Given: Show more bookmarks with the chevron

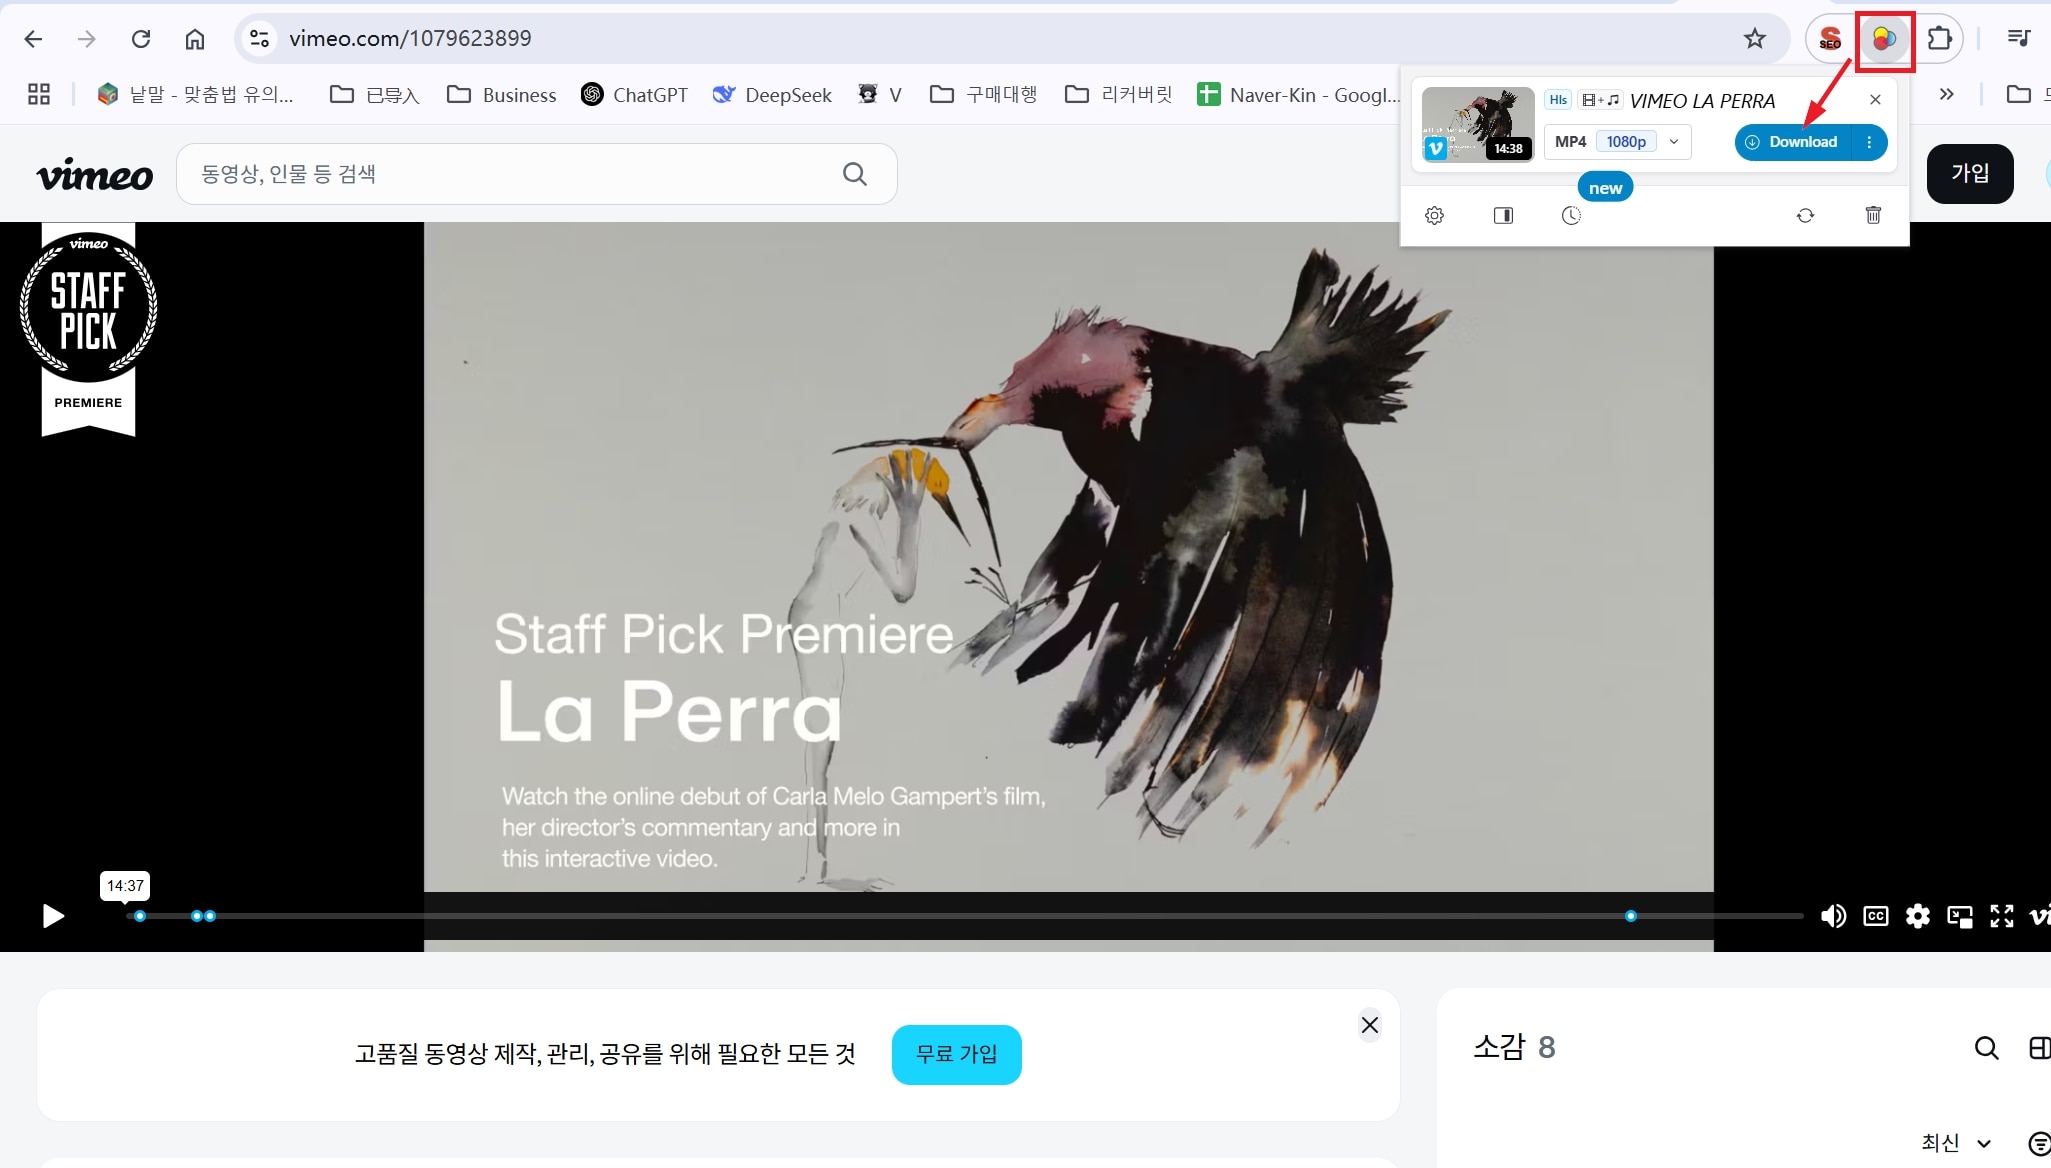Looking at the screenshot, I should [x=1946, y=94].
